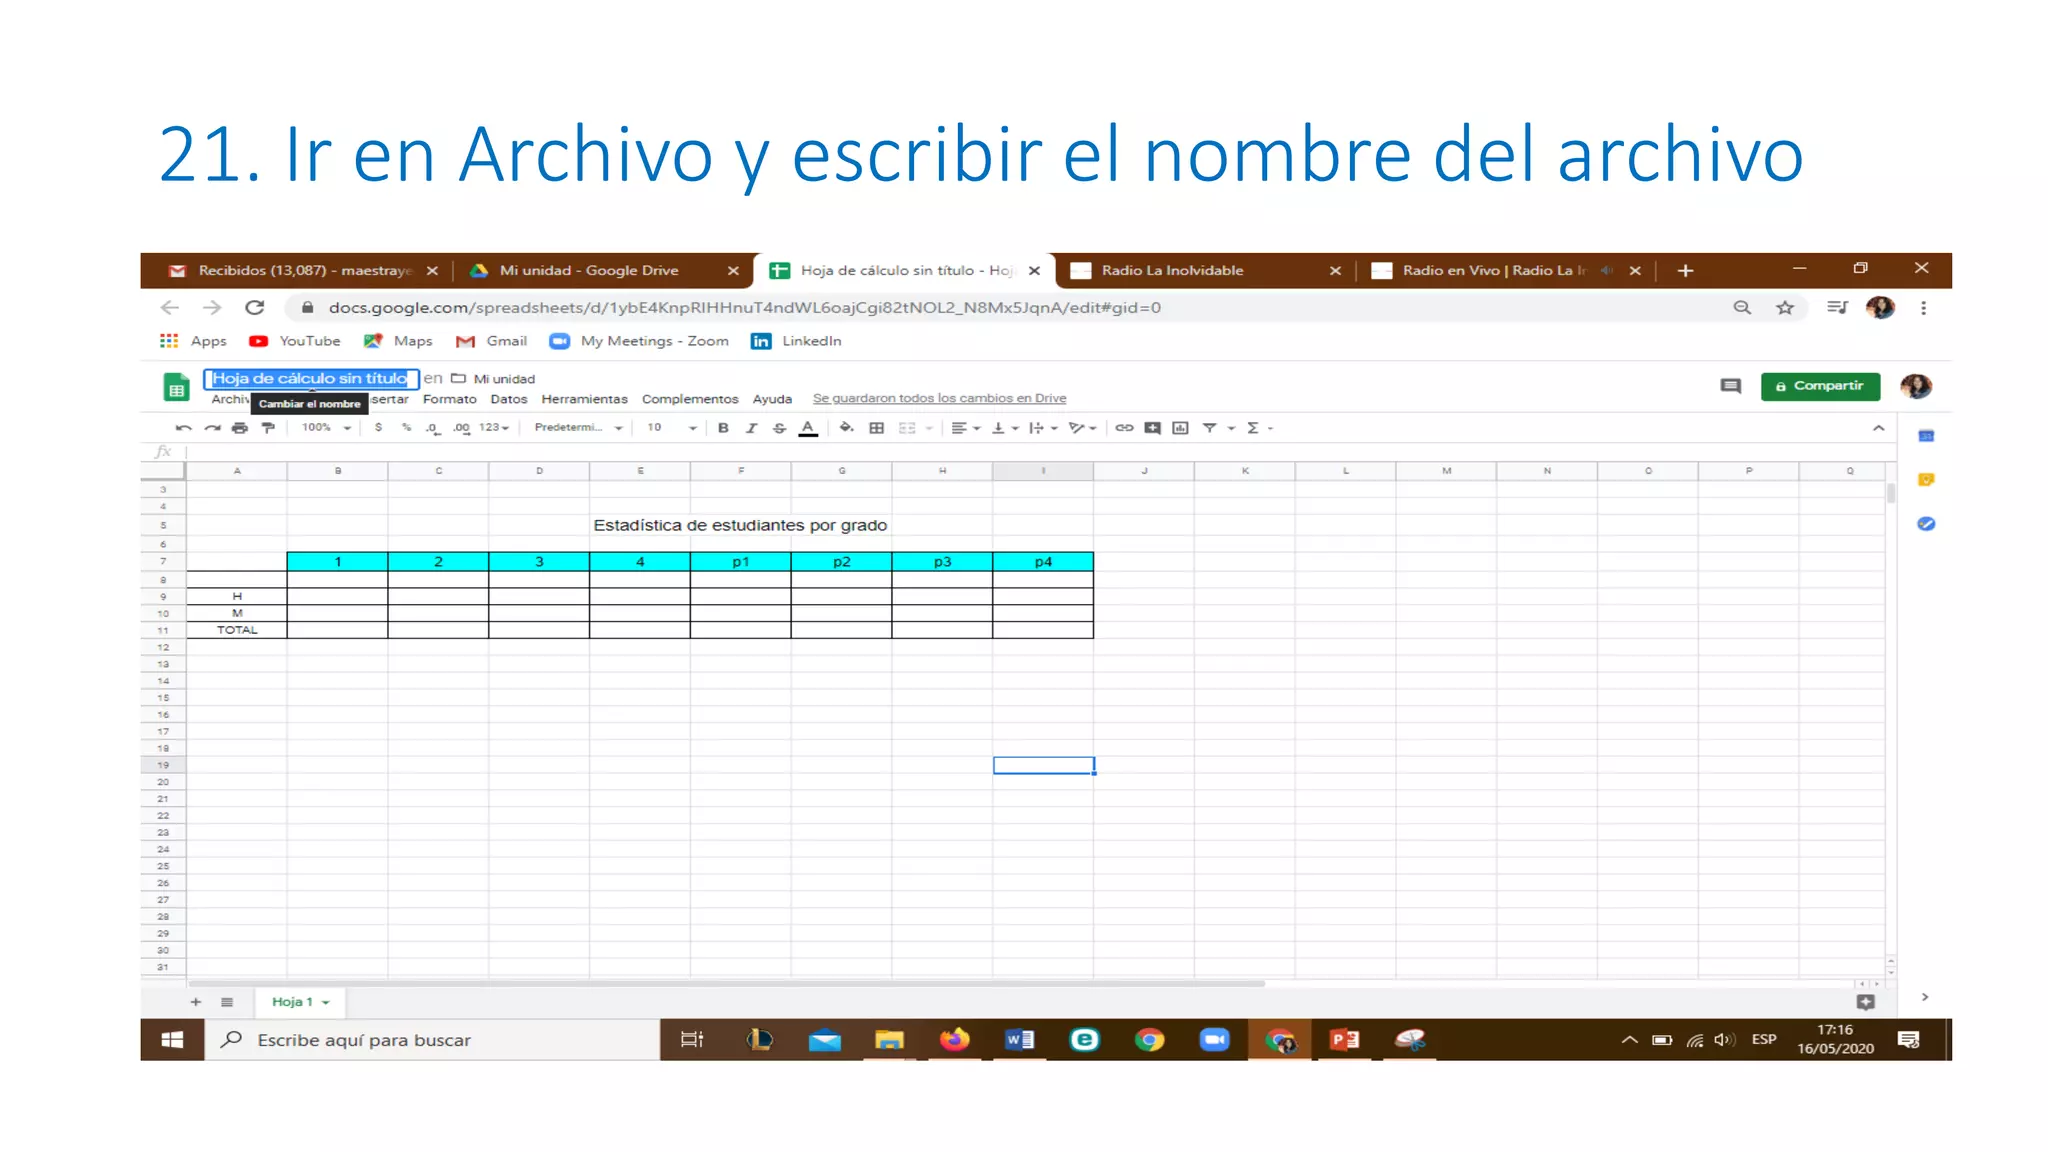Apply strikethrough with the S icon
Screen dimensions: 2048x1152
(780, 428)
